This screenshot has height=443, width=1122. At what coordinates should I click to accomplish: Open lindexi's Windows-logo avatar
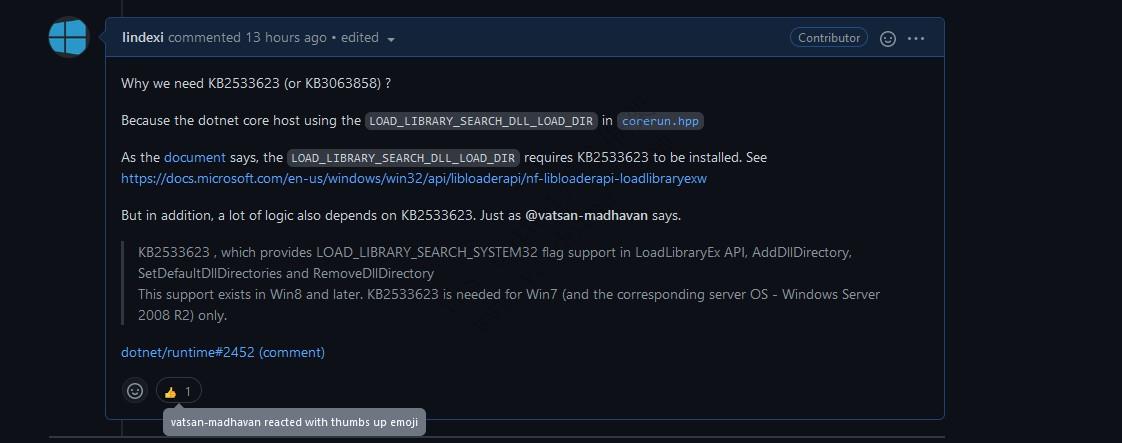point(68,36)
